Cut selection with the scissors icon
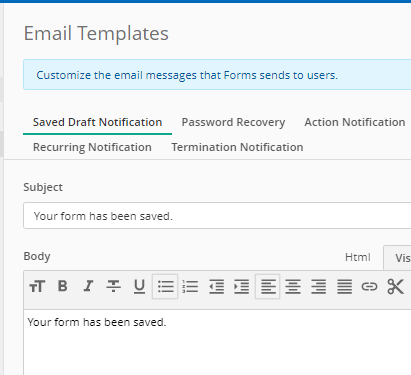This screenshot has width=411, height=375. [395, 286]
